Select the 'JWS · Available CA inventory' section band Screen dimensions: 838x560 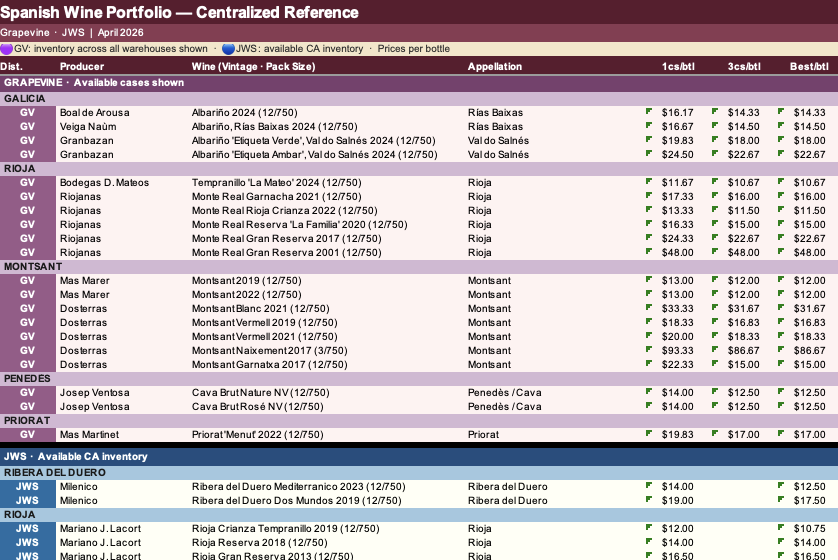pyautogui.click(x=419, y=456)
